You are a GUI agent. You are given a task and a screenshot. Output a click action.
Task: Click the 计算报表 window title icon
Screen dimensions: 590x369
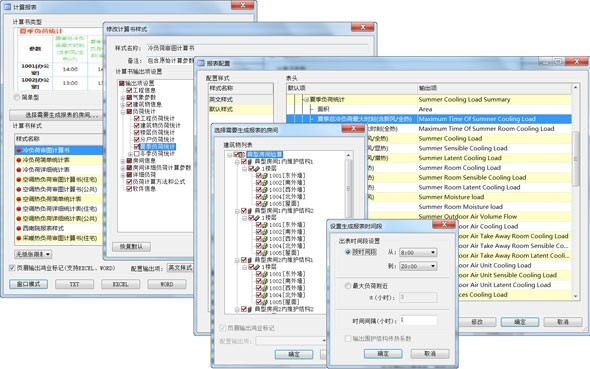pyautogui.click(x=7, y=7)
